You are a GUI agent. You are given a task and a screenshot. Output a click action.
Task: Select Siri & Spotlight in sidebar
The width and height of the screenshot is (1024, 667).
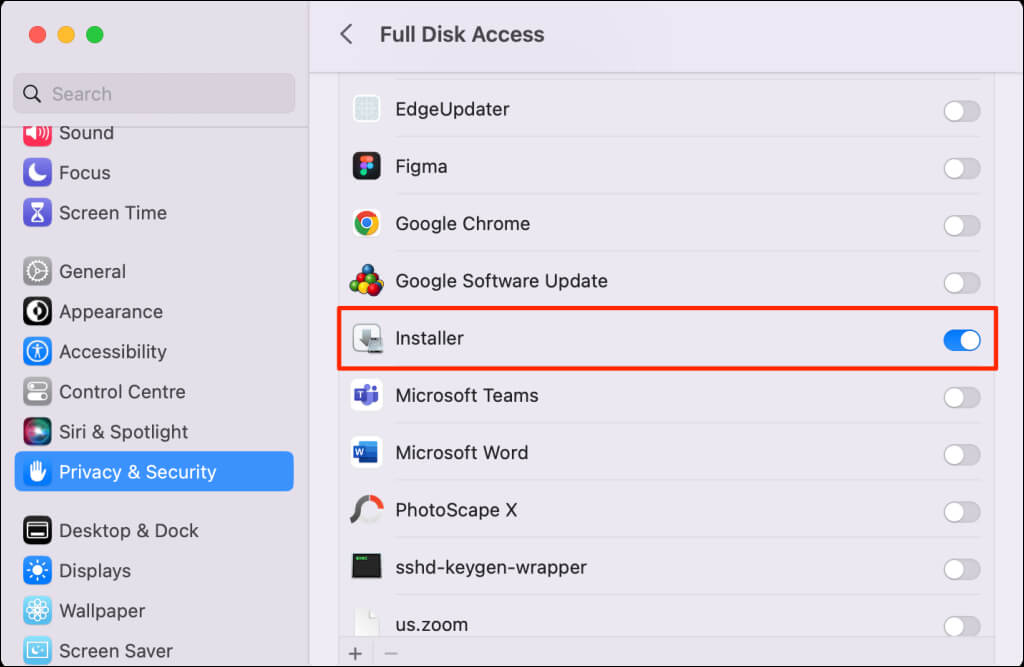coord(154,432)
